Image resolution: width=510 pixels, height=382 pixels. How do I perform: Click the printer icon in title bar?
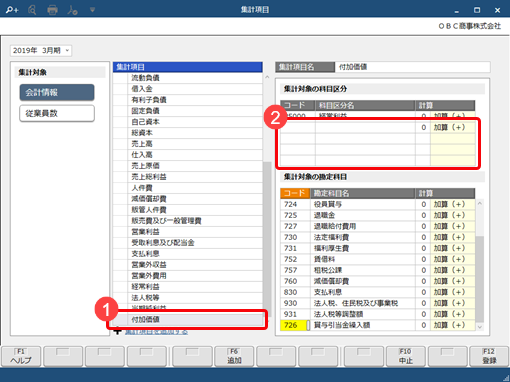(52, 10)
